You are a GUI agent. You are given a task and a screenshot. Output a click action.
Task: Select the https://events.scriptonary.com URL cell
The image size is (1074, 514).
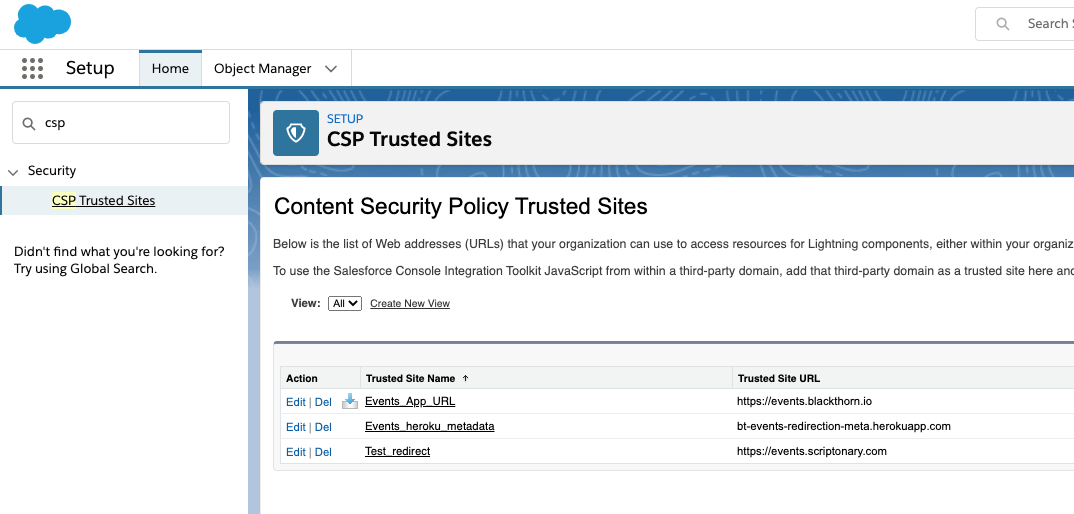click(x=812, y=450)
